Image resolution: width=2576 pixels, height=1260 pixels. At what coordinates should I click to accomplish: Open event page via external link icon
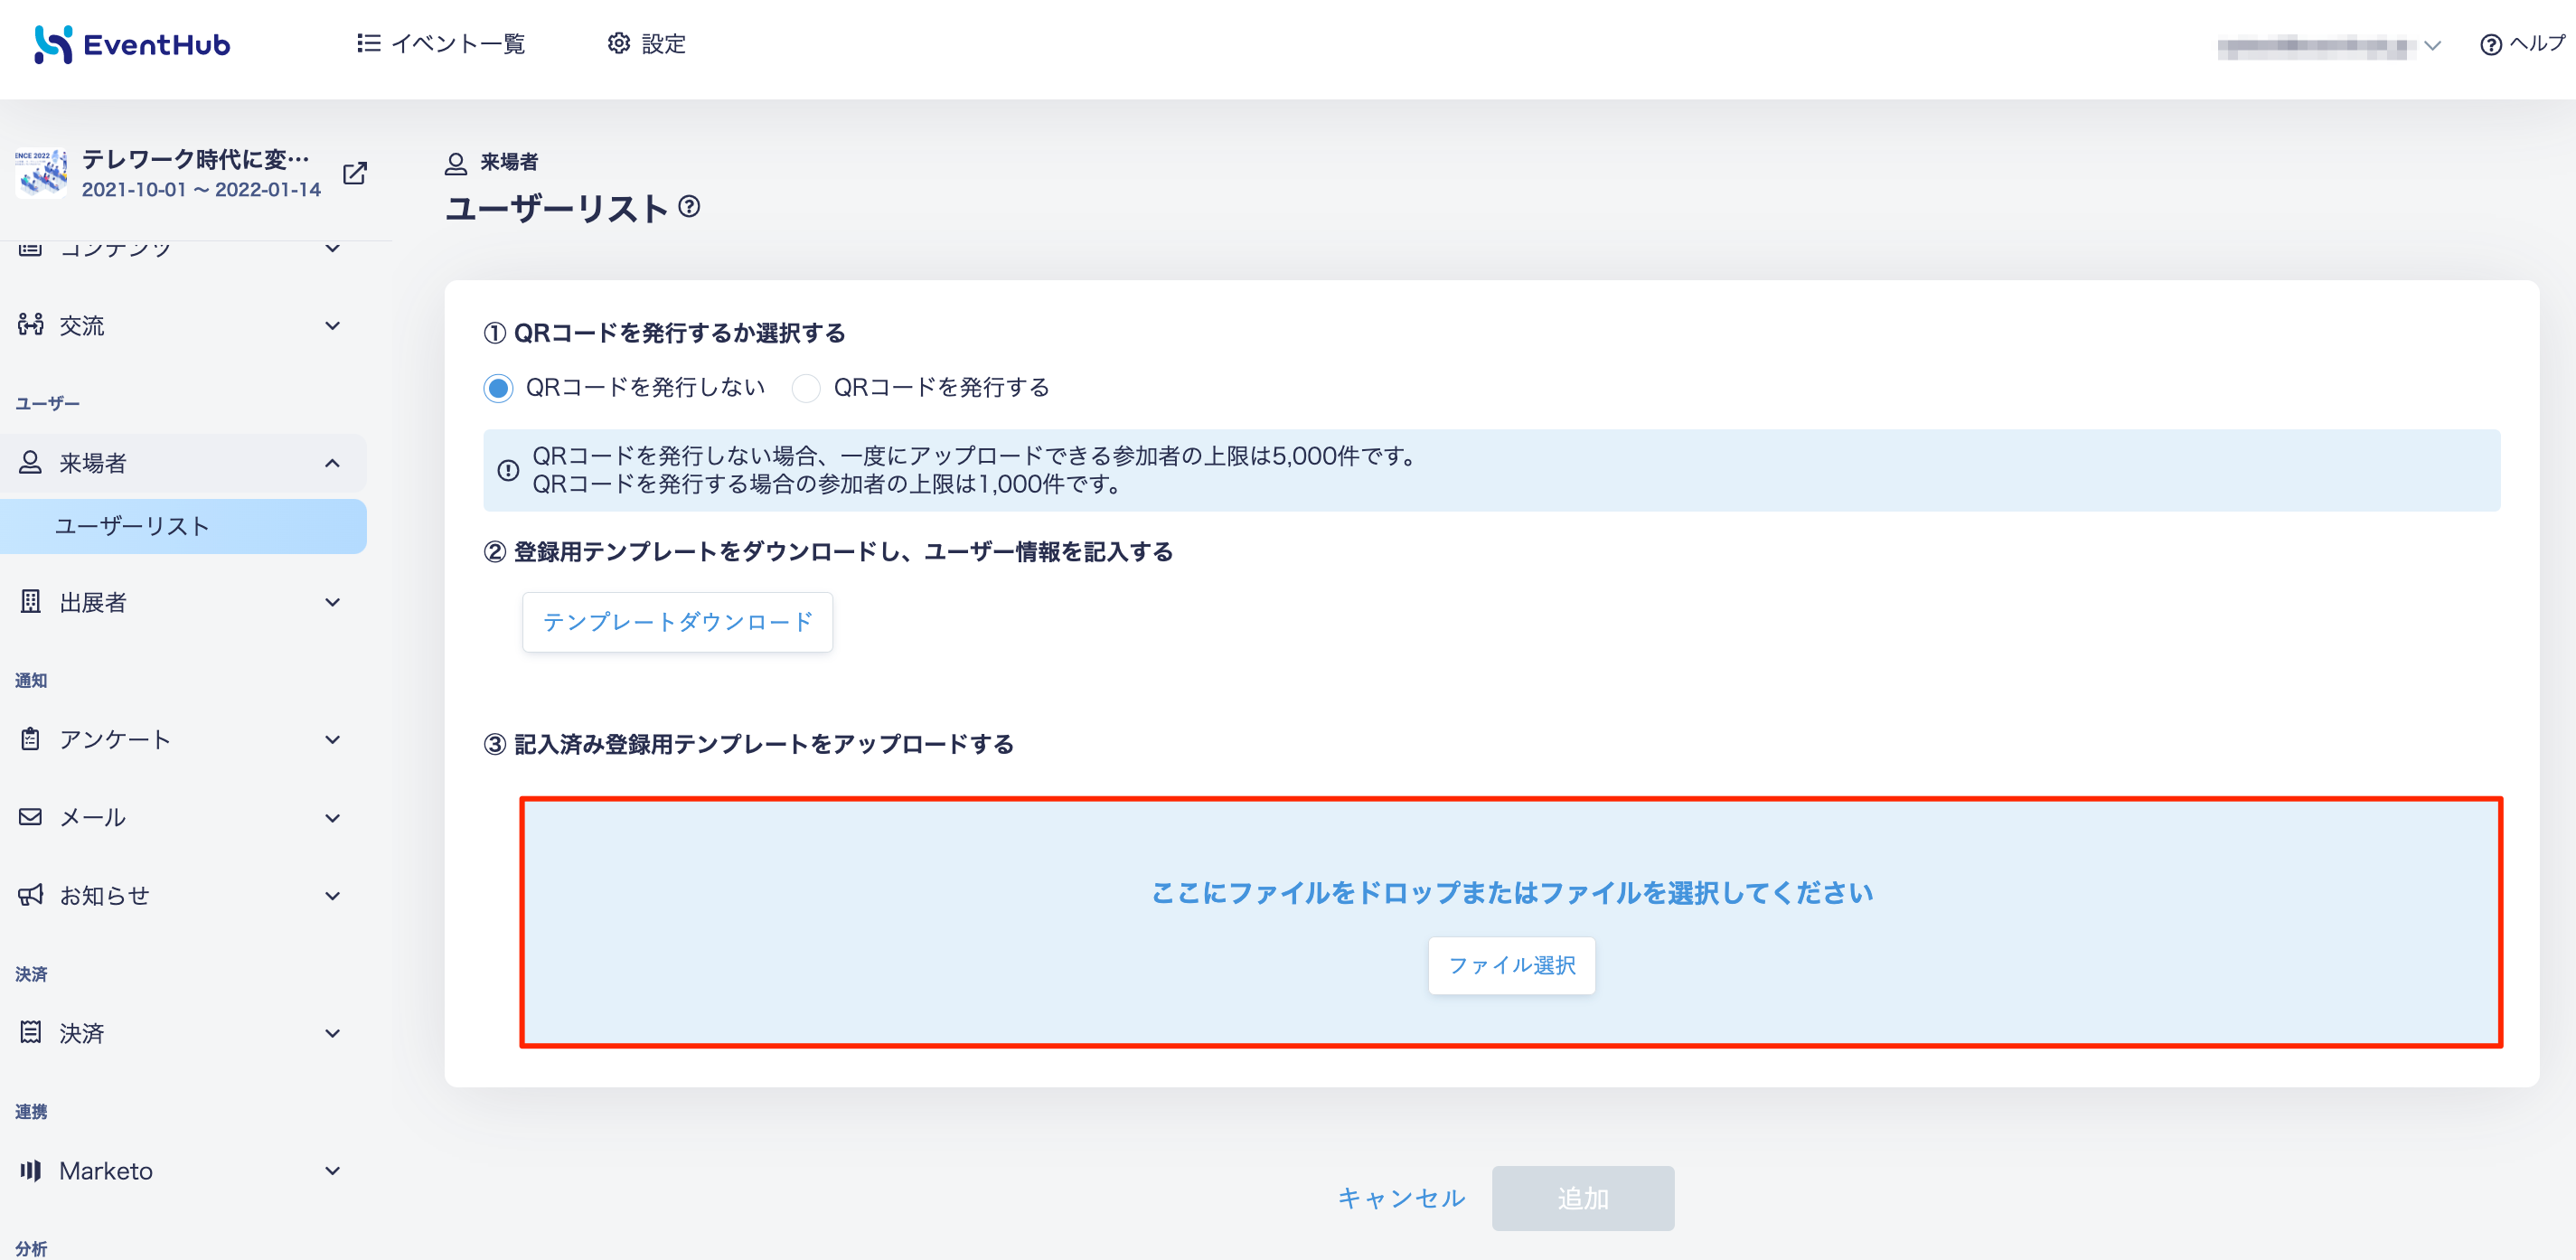(355, 173)
